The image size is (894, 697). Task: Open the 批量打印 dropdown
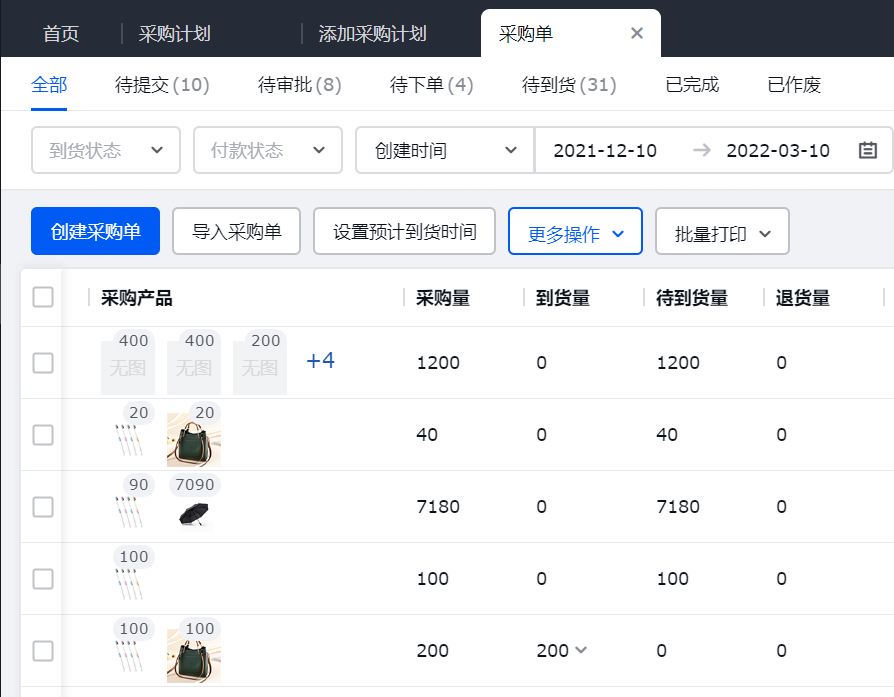click(722, 231)
